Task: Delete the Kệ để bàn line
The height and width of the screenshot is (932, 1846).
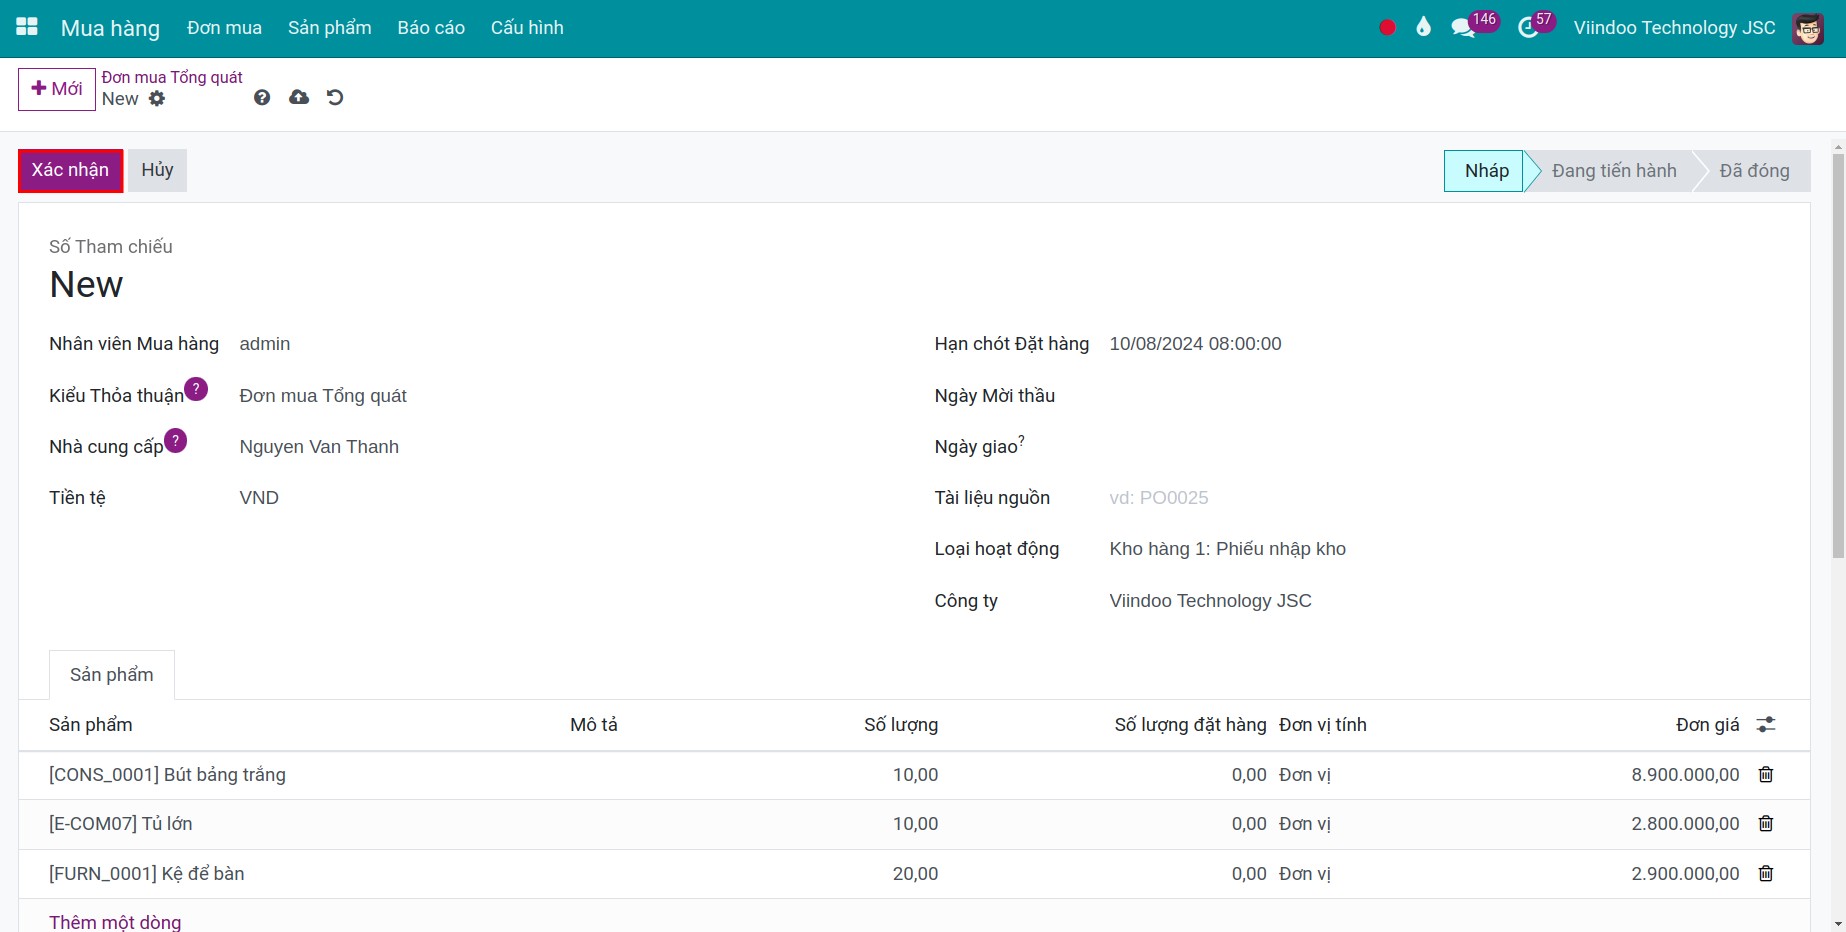Action: [x=1766, y=873]
